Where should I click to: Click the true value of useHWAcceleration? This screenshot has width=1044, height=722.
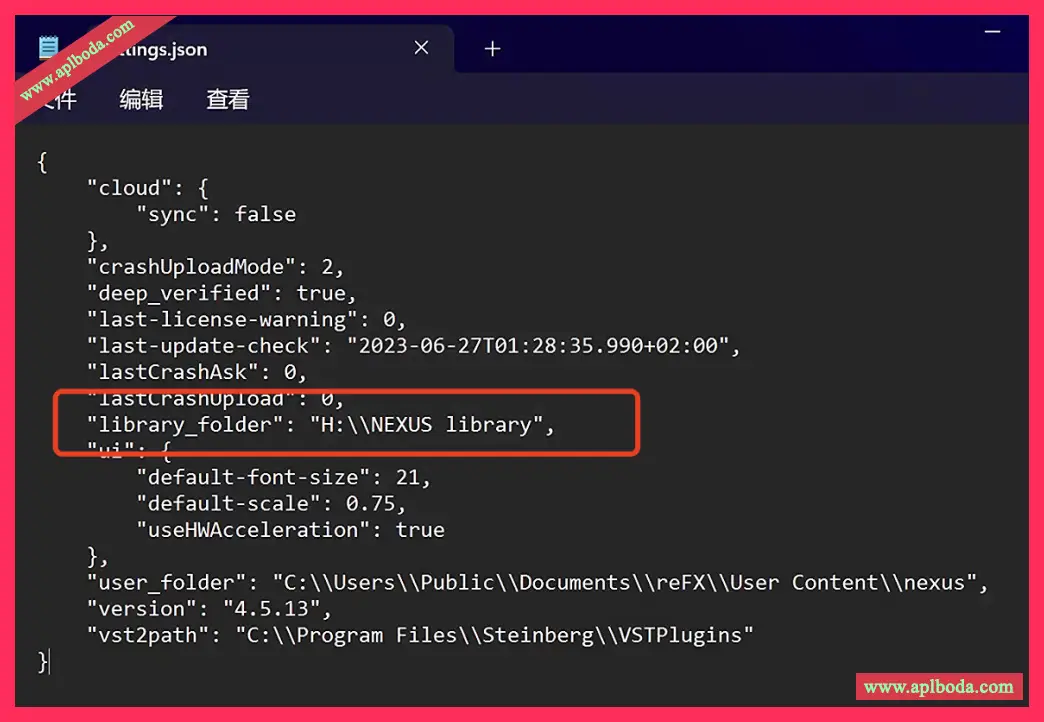[420, 529]
